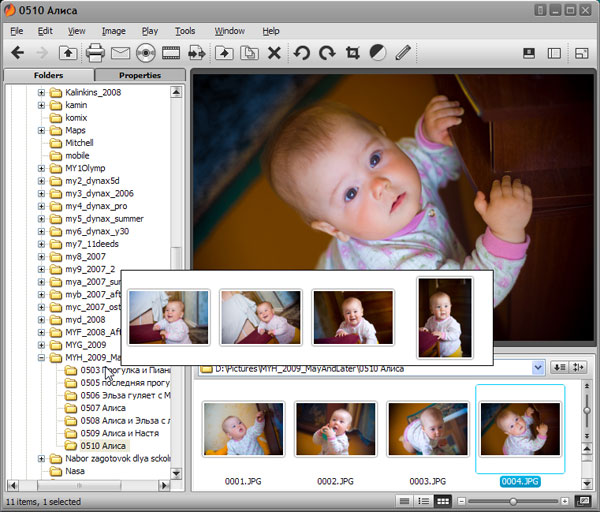Click the E-mail envelope icon
600x512 pixels.
coord(120,53)
